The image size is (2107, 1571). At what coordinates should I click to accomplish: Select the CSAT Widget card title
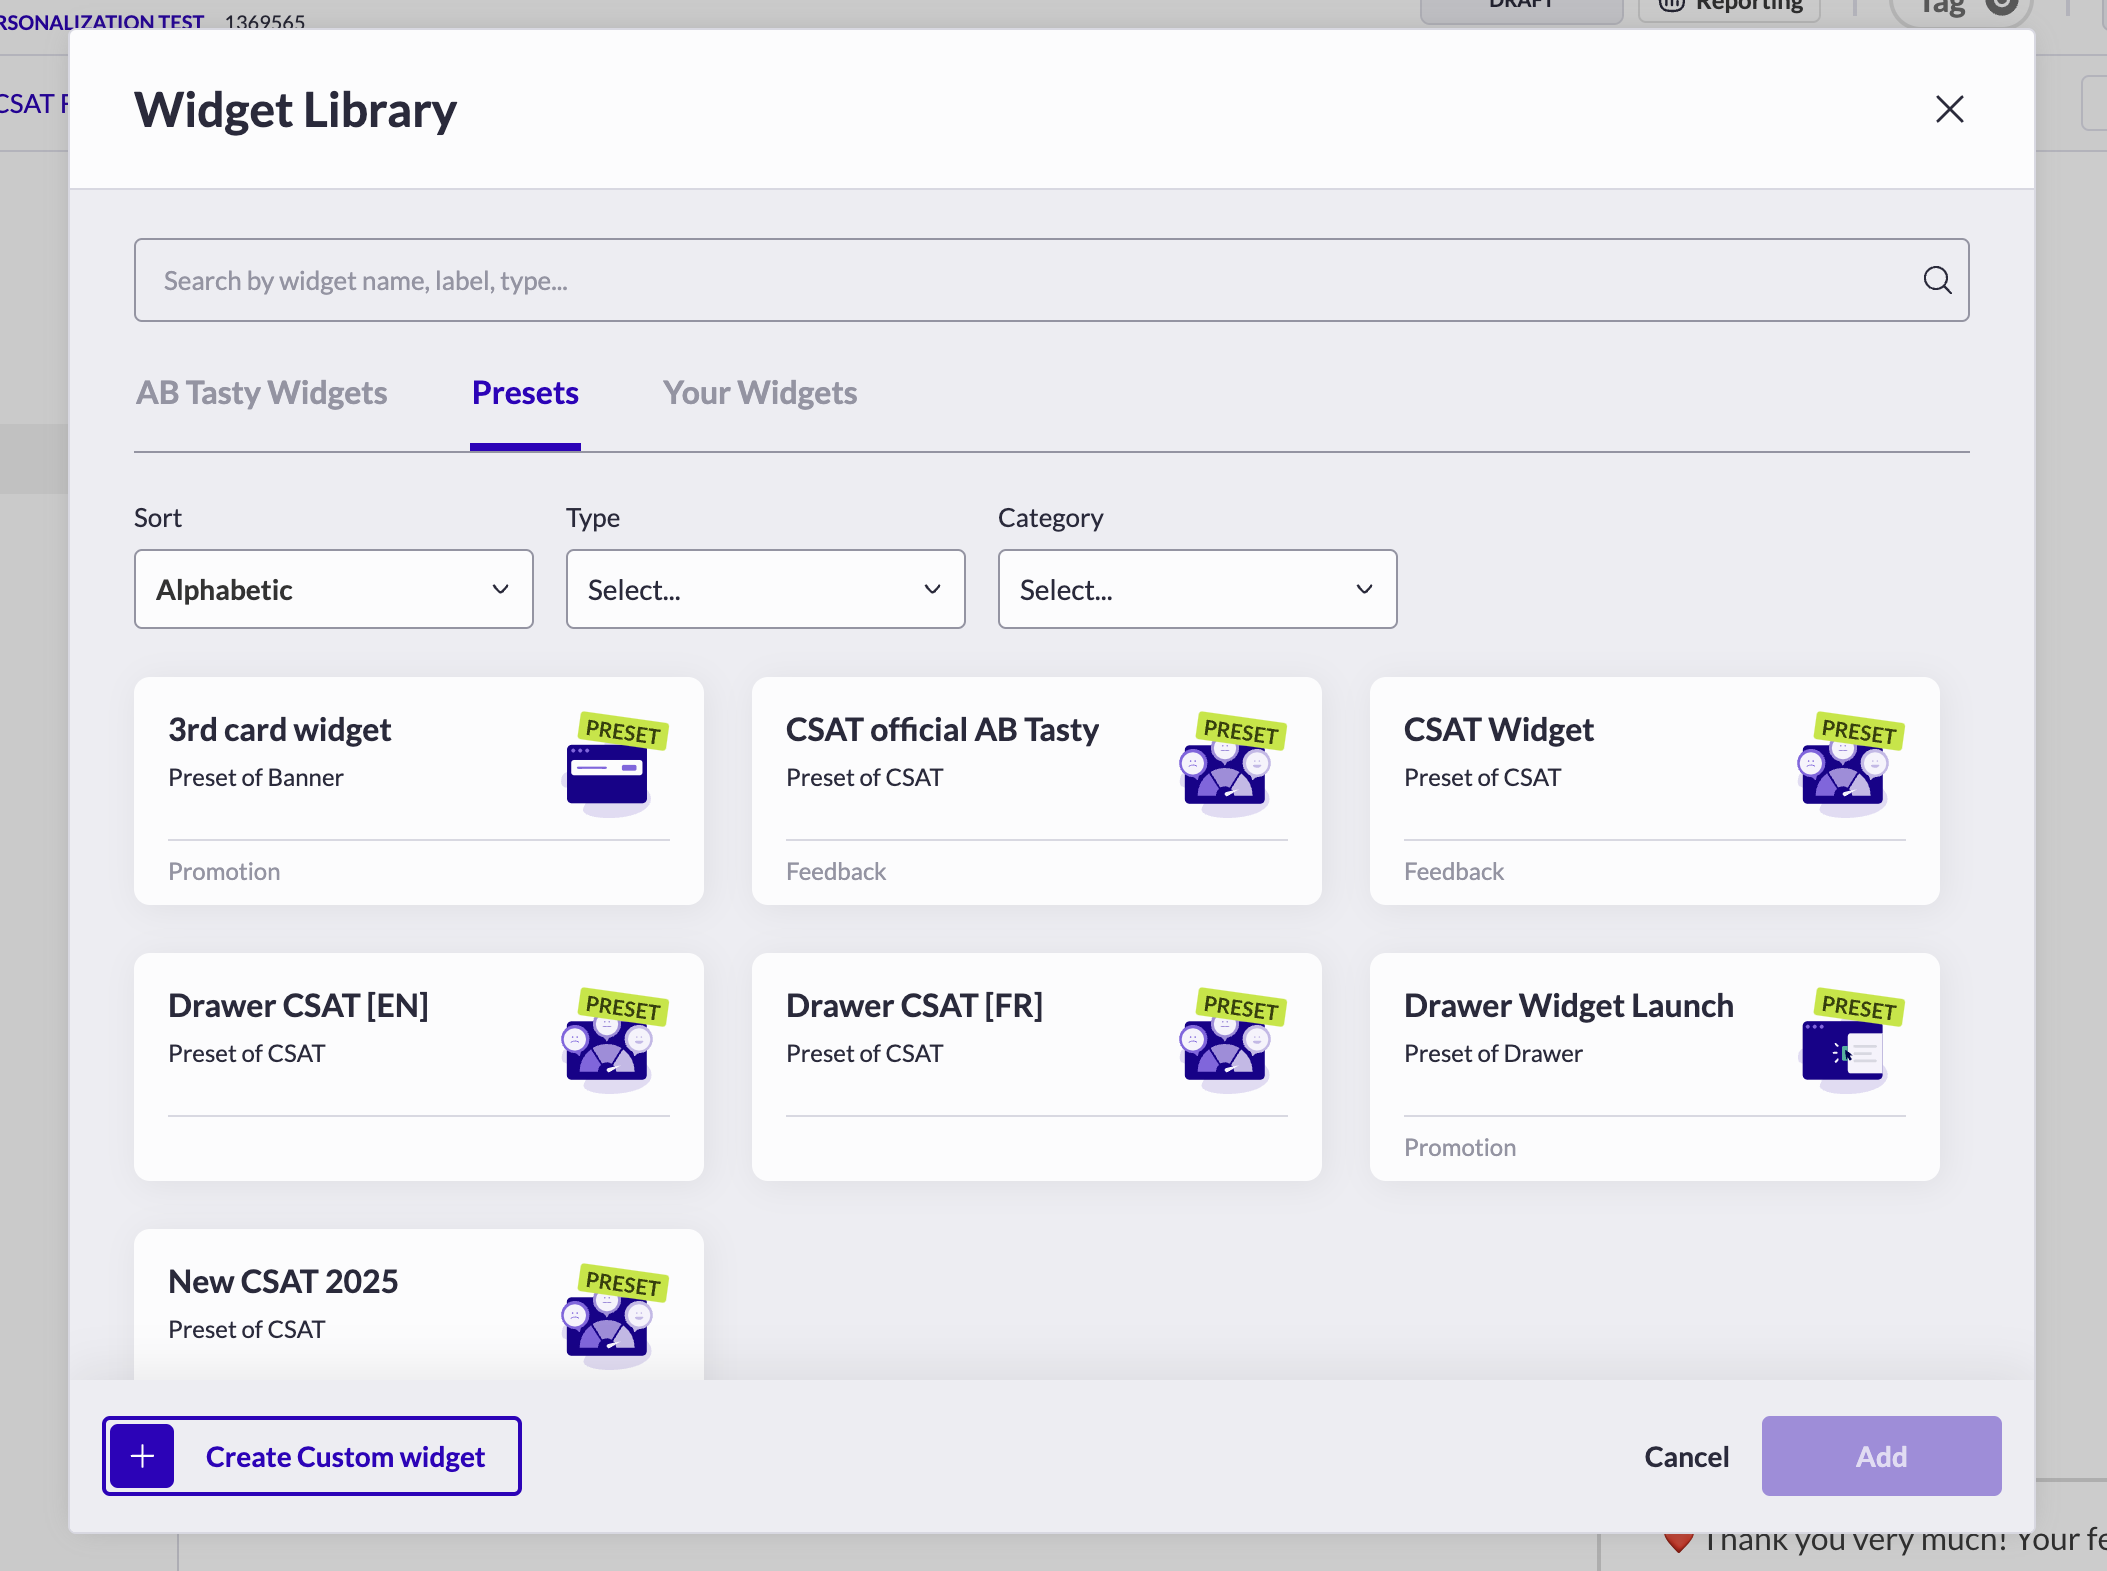1499,730
